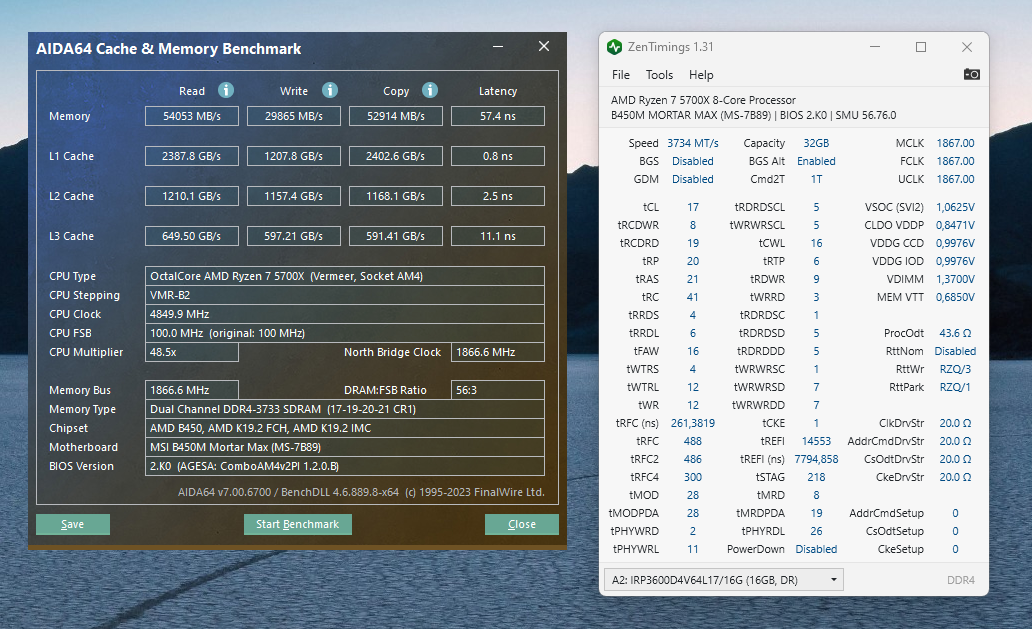Image resolution: width=1032 pixels, height=629 pixels.
Task: Open the Tools menu in ZenTimings
Action: [x=659, y=75]
